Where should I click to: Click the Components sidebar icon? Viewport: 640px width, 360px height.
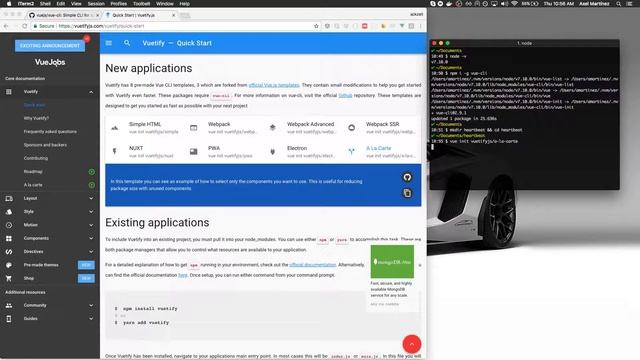coord(9,238)
